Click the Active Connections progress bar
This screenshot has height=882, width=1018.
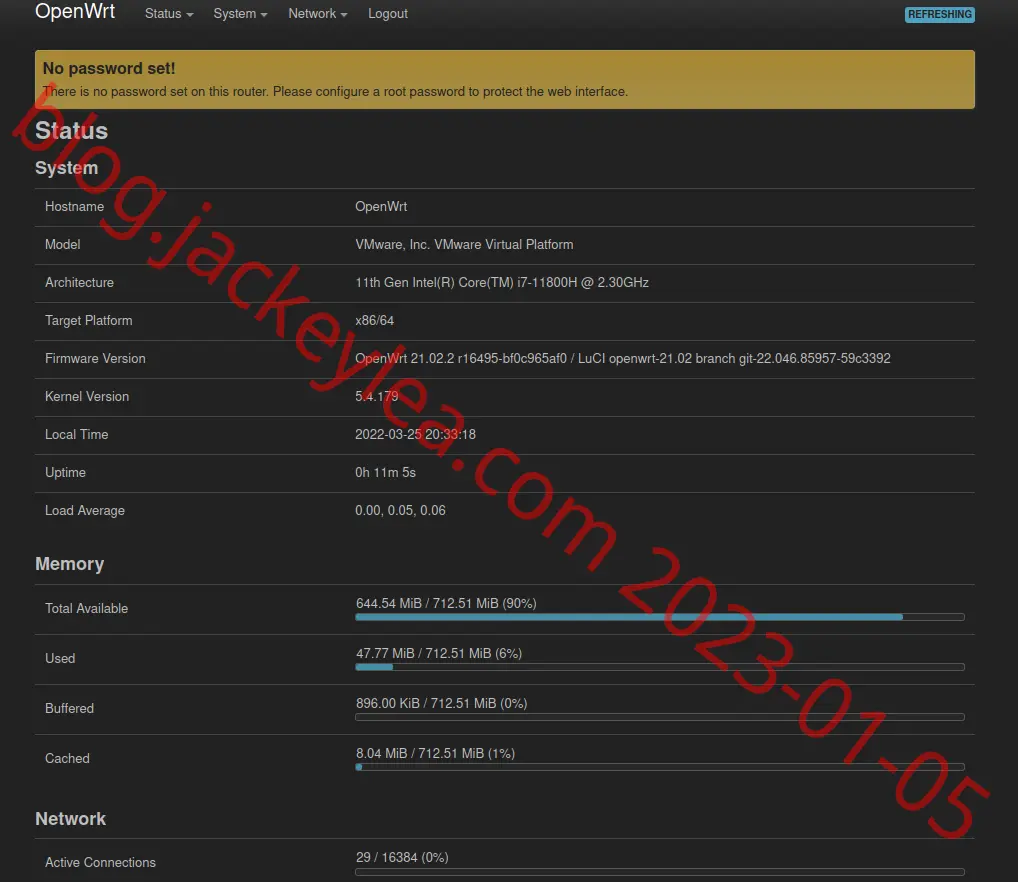point(660,872)
